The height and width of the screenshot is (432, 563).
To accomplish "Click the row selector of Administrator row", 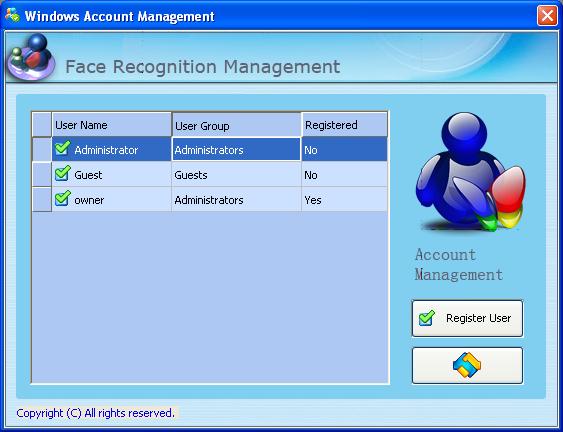I will (42, 149).
